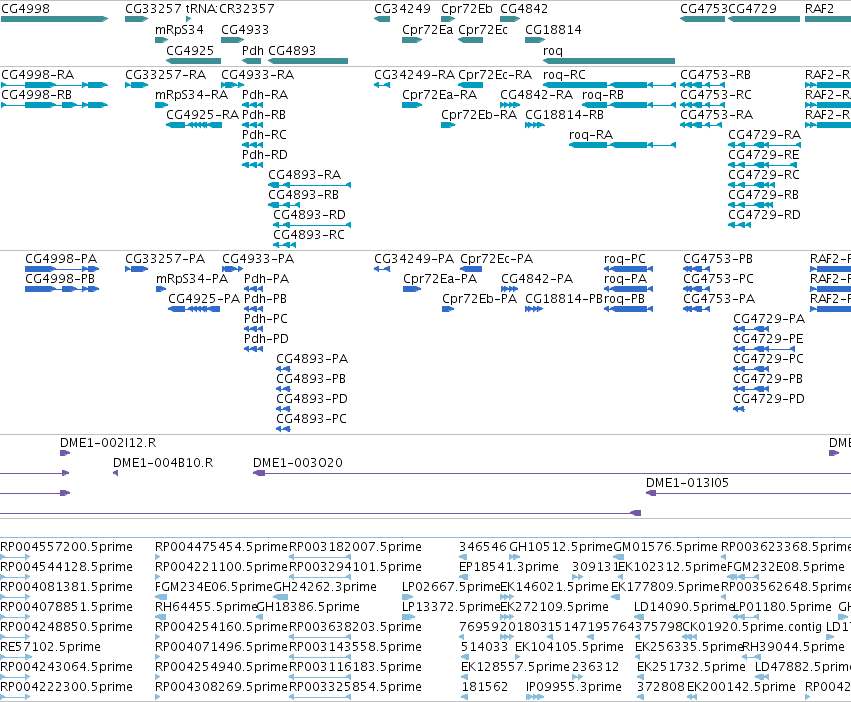Click the CG34249-RA transcript label
The image size is (851, 702).
point(415,74)
